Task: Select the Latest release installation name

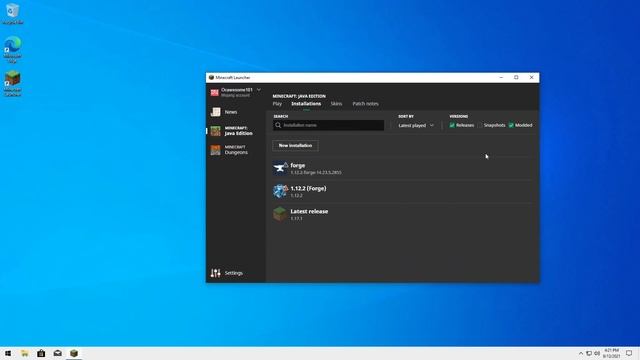Action: point(309,211)
